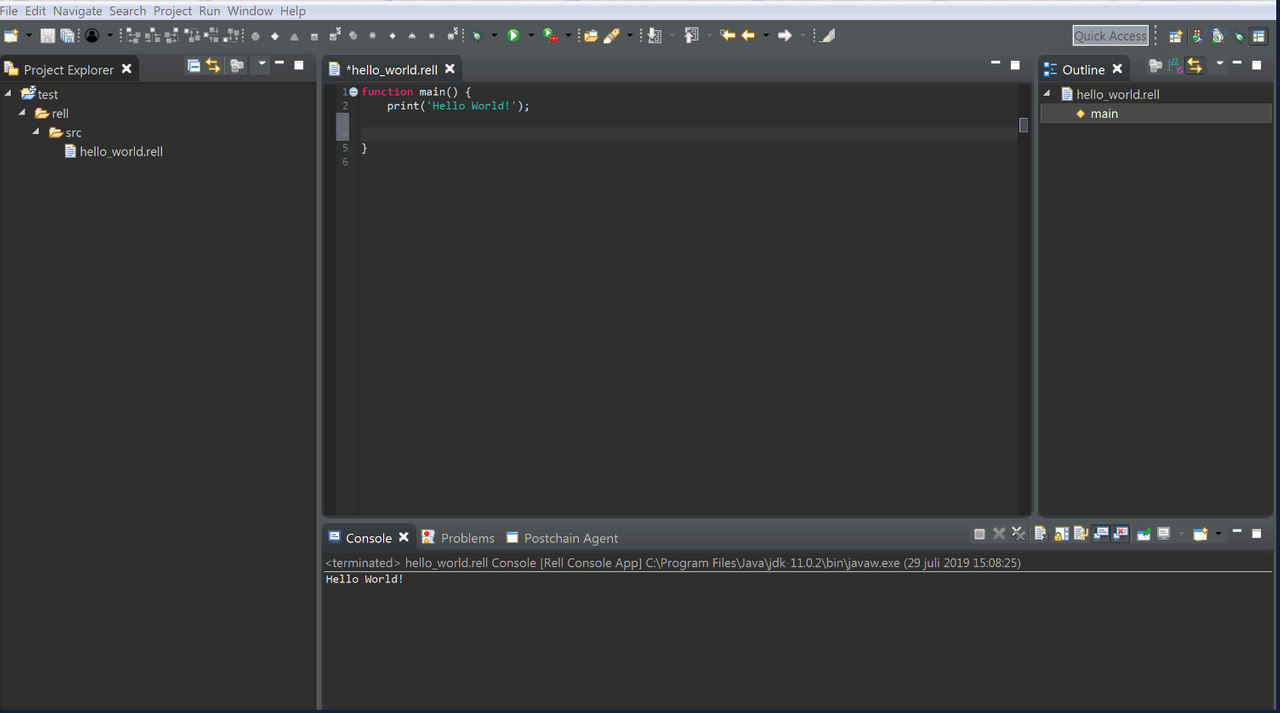
Task: Select main in the Outline panel
Action: (1104, 114)
